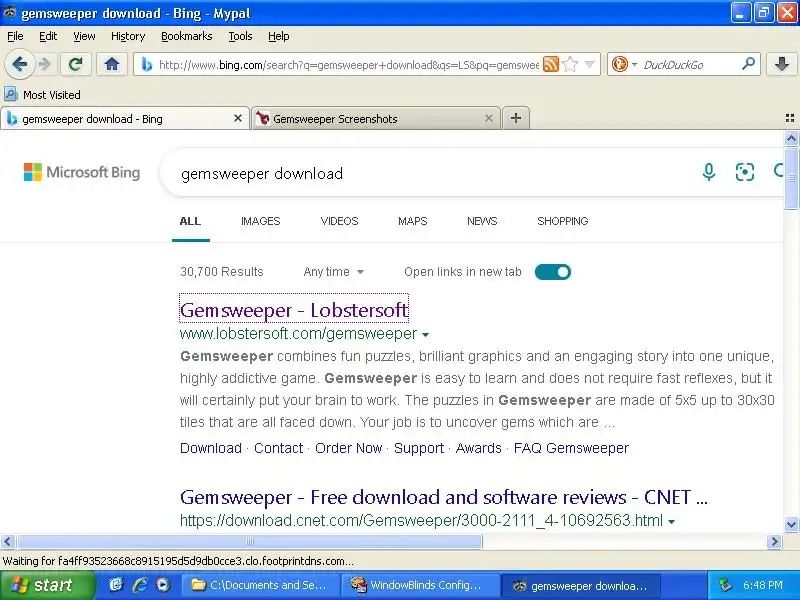This screenshot has width=800, height=600.
Task: Switch to Gemsweeper Screenshots tab
Action: pyautogui.click(x=376, y=118)
